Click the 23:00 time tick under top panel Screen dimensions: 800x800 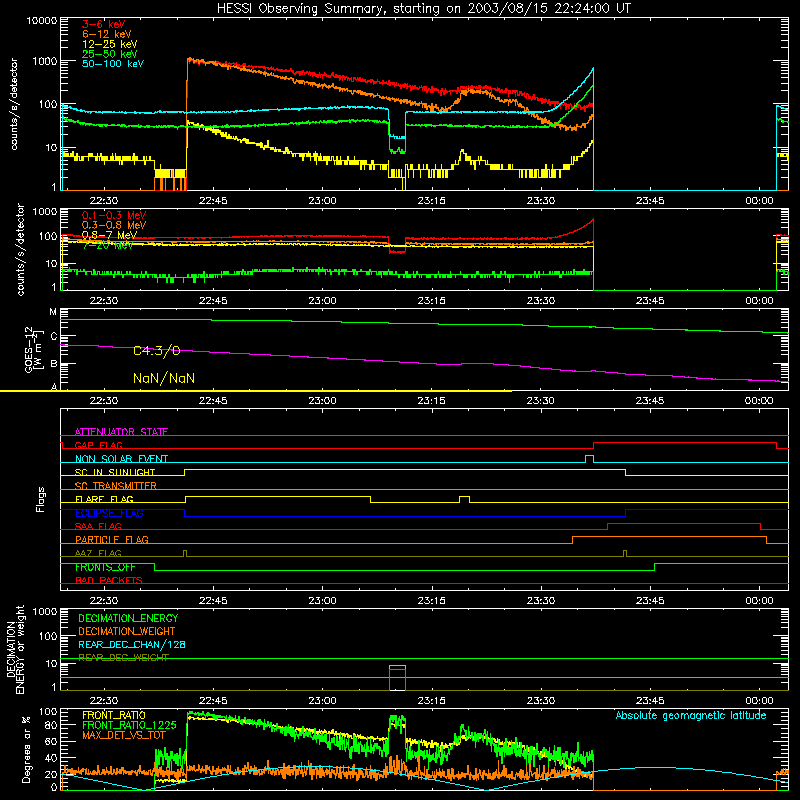pos(322,201)
